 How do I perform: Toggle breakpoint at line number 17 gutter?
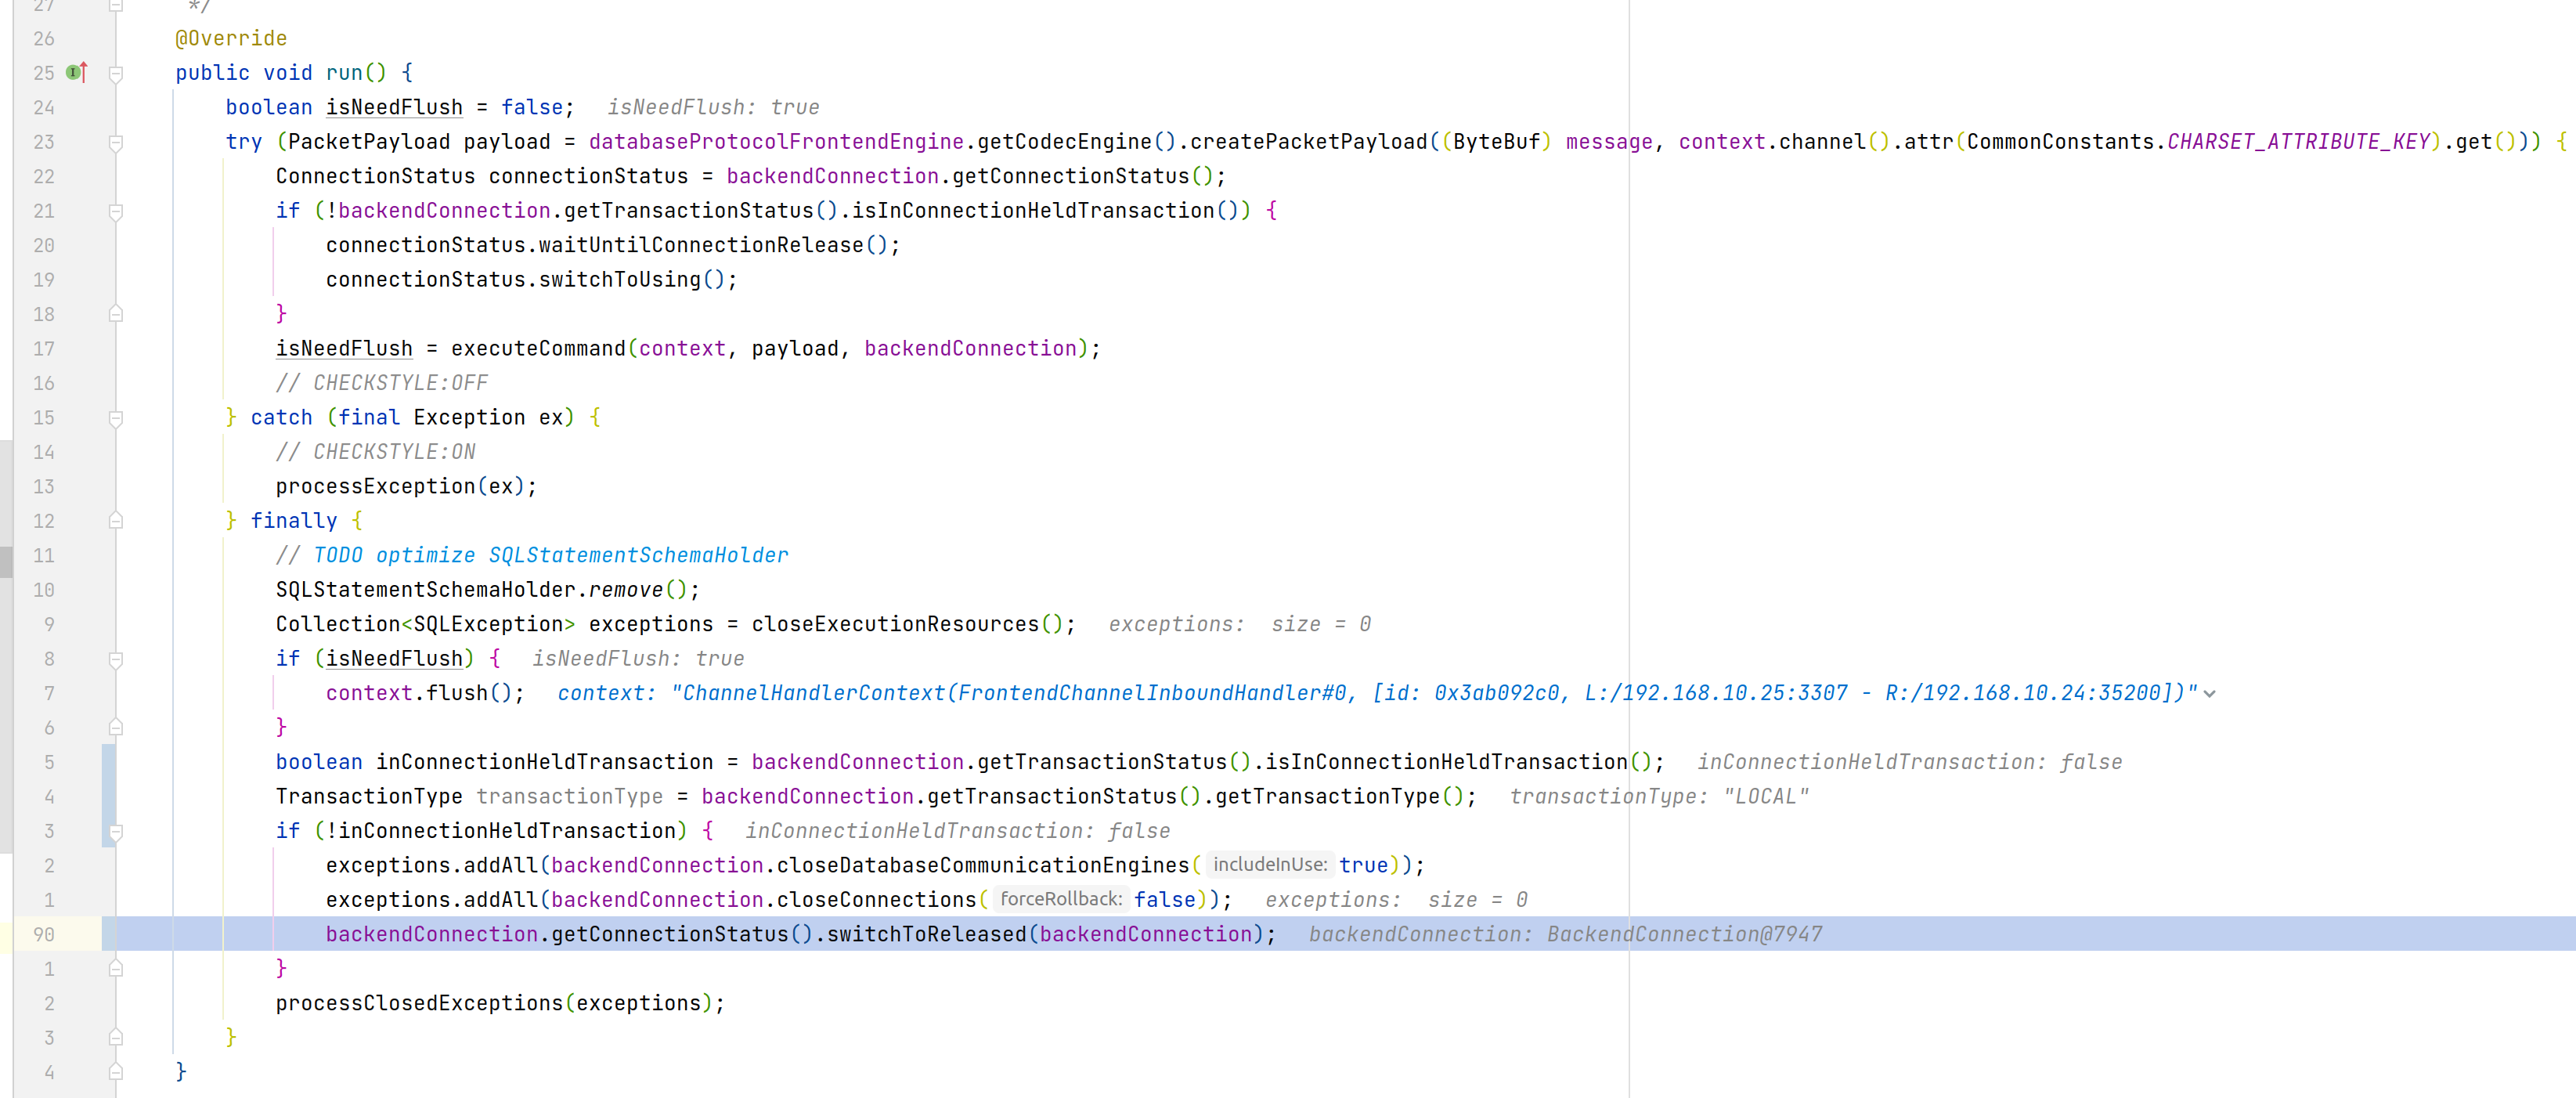44,349
